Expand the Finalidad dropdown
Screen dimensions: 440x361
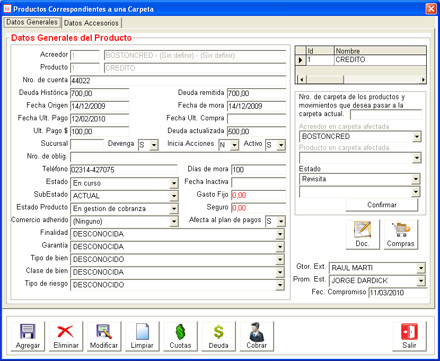(x=280, y=234)
